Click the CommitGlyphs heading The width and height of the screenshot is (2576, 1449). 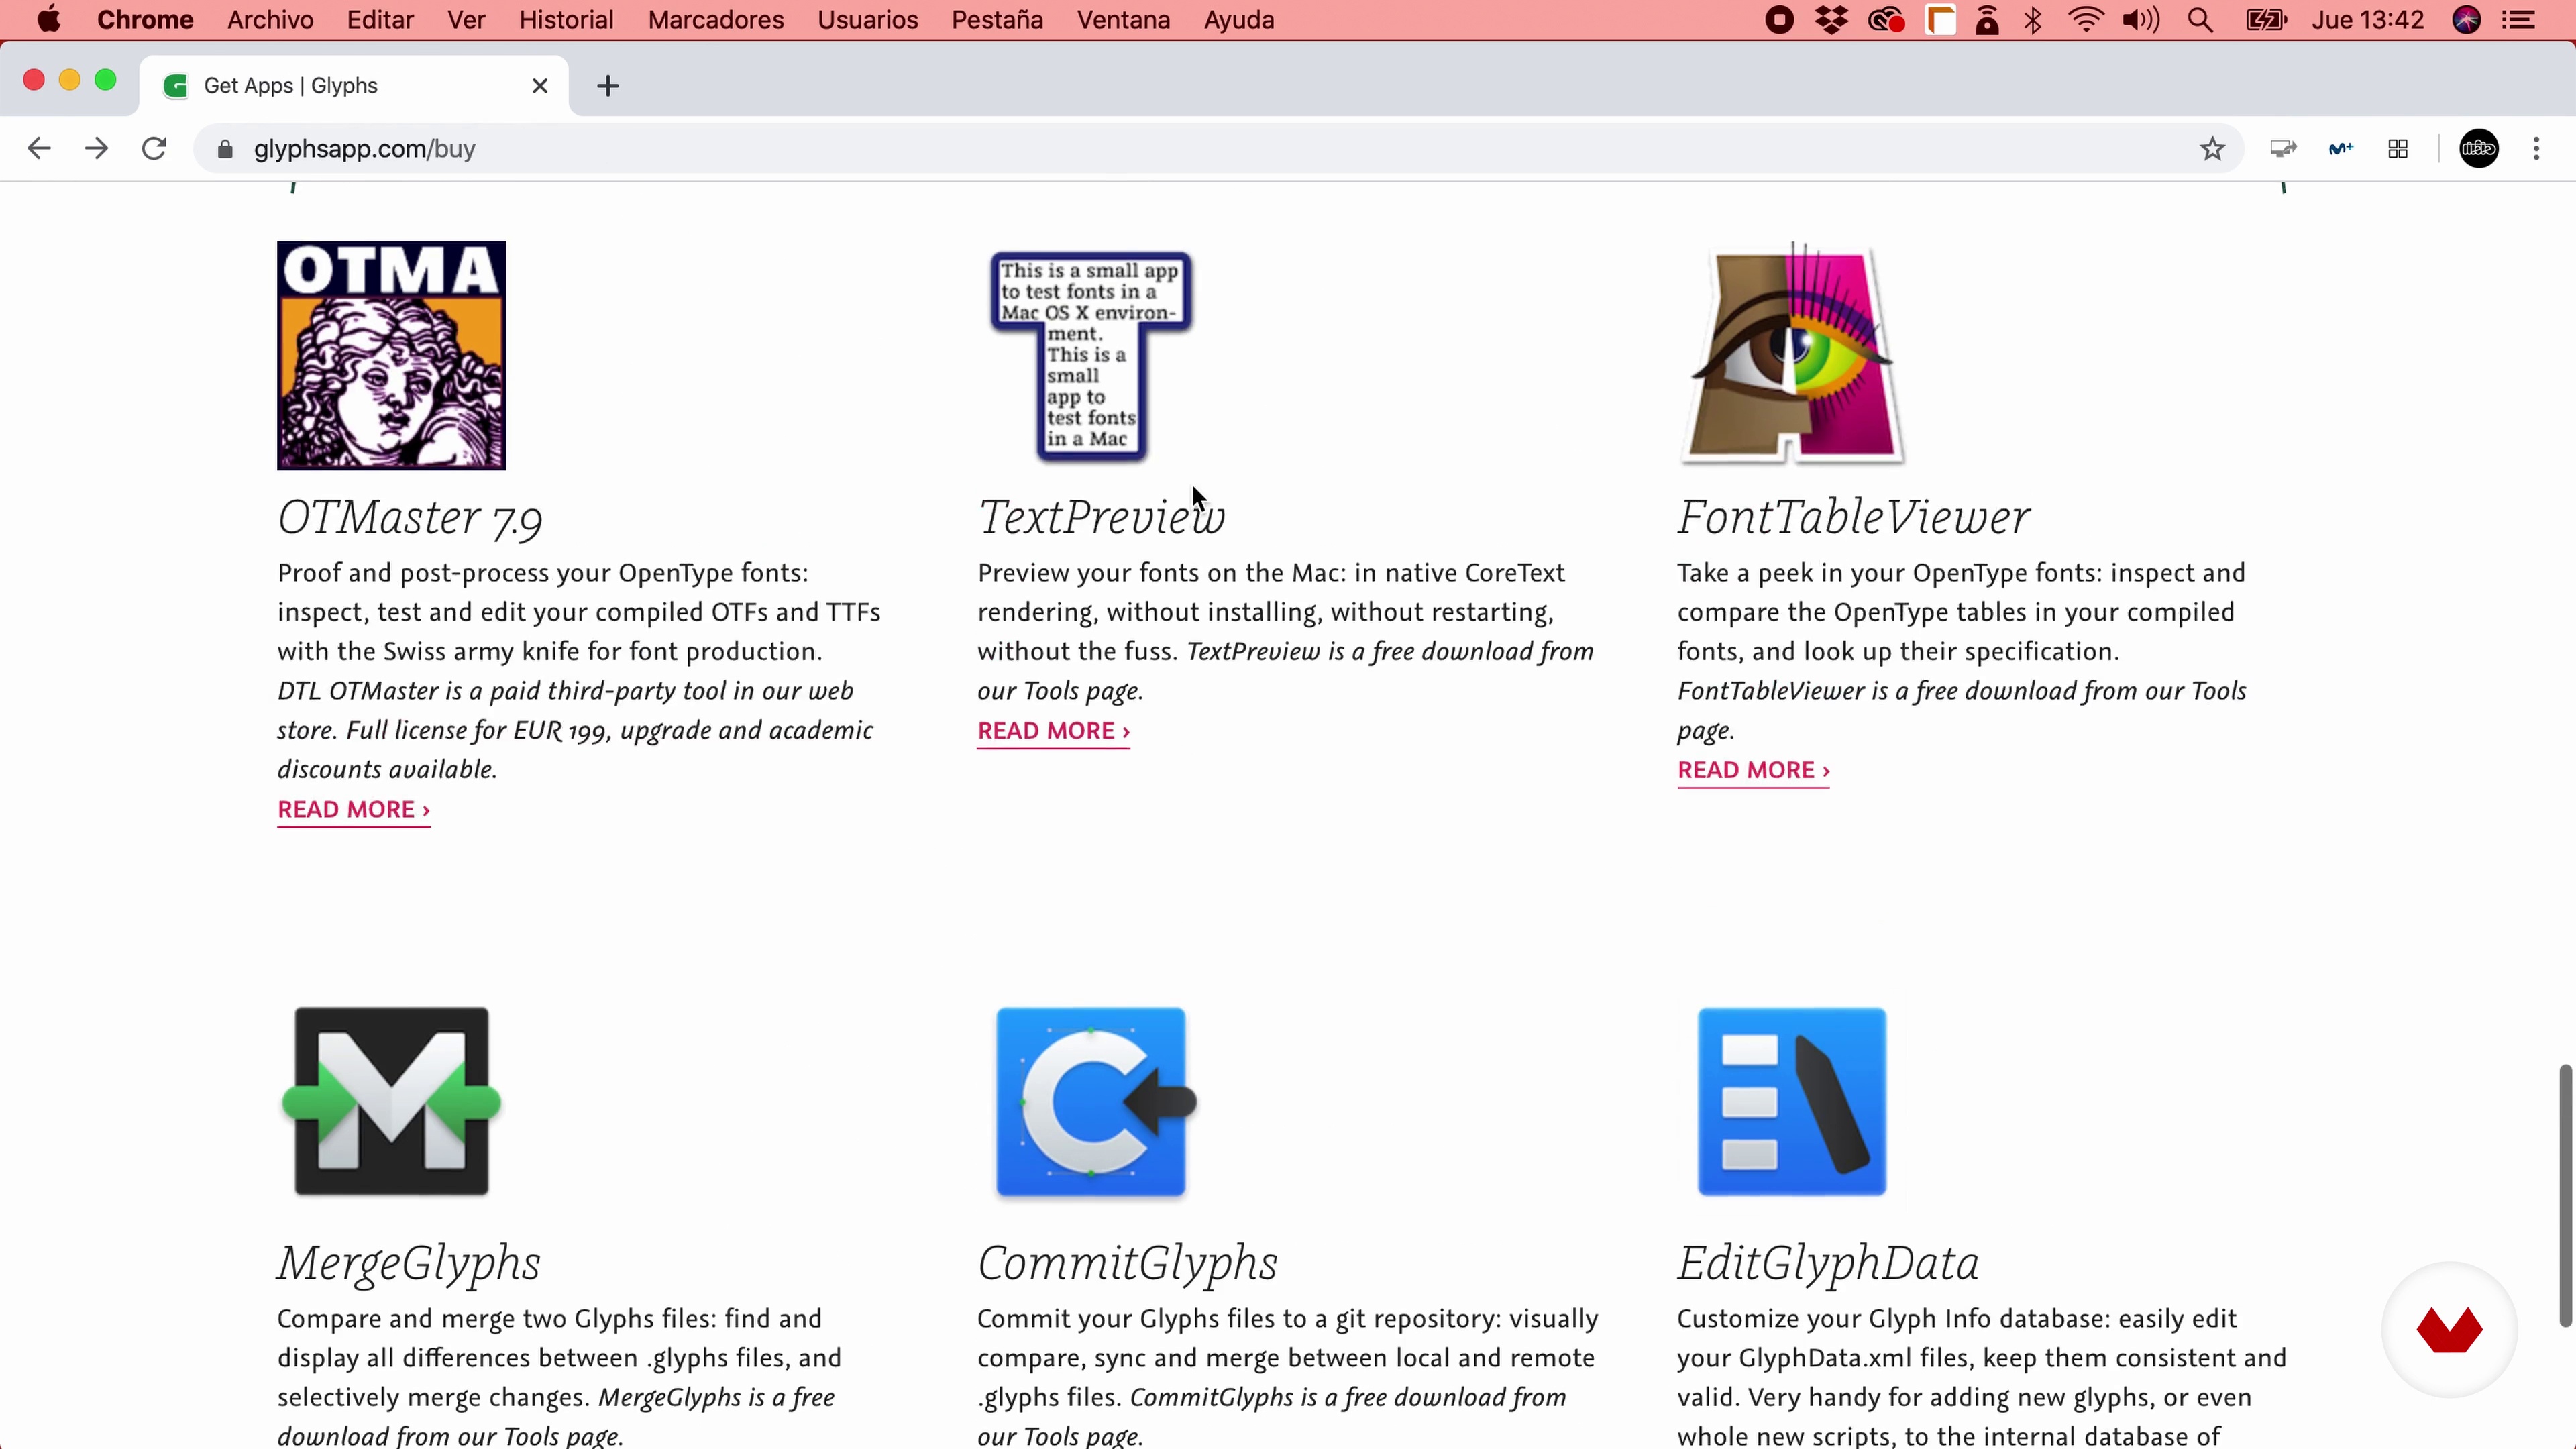coord(1128,1264)
